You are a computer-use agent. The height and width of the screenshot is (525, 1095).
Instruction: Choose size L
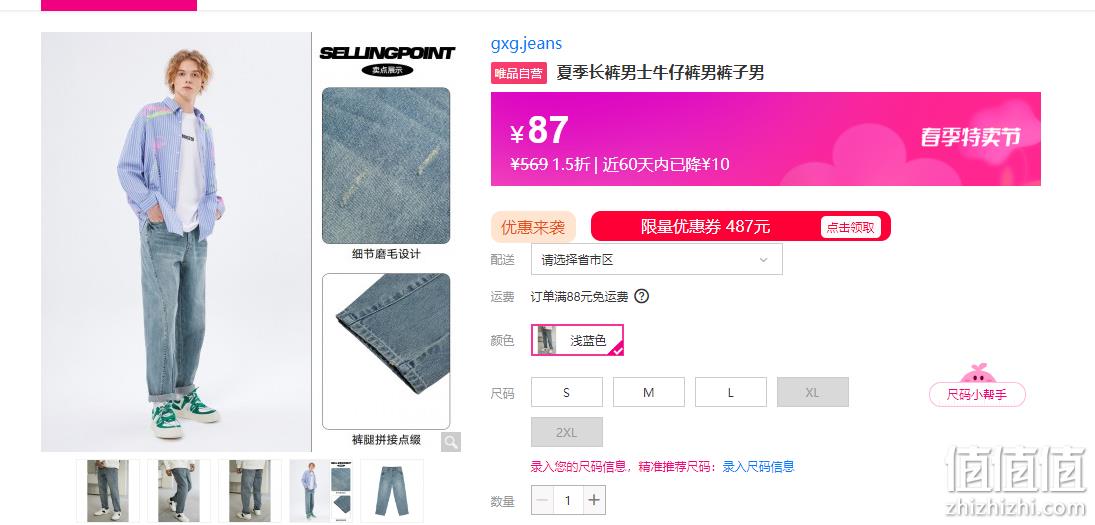[x=730, y=392]
